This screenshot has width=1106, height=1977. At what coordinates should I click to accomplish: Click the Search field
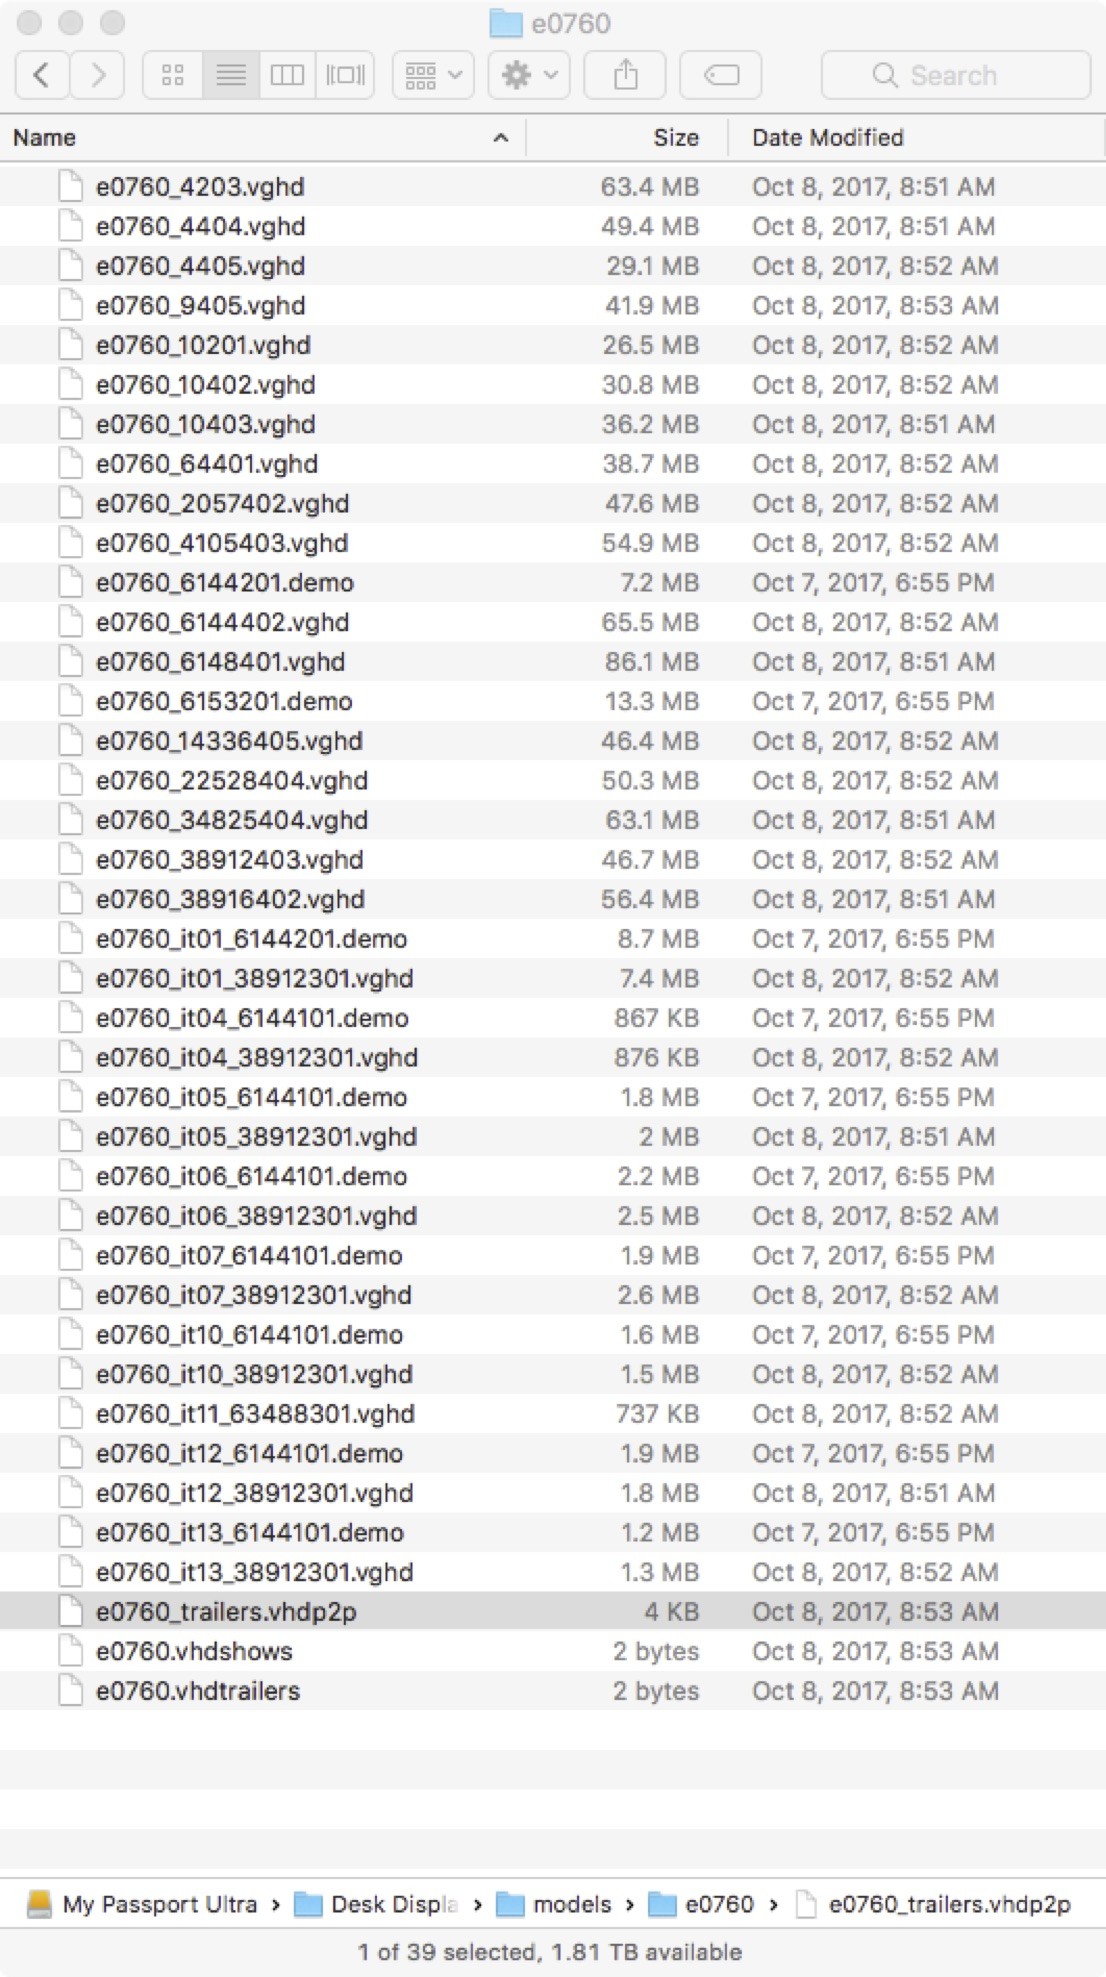click(955, 75)
